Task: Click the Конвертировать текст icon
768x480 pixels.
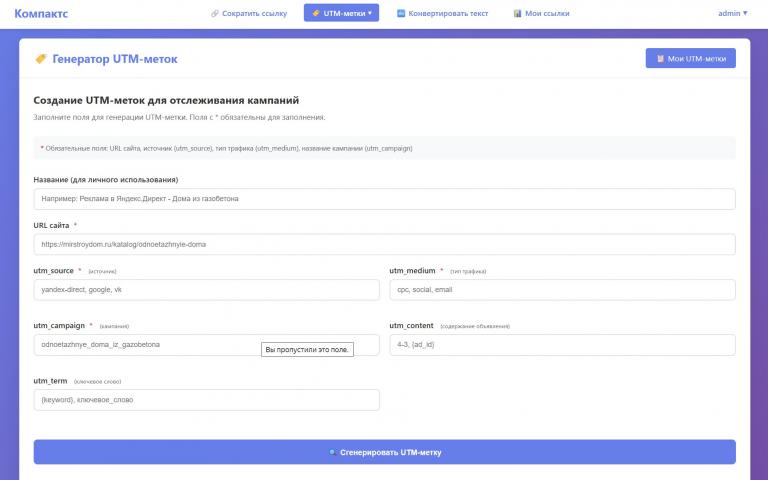Action: tap(401, 14)
